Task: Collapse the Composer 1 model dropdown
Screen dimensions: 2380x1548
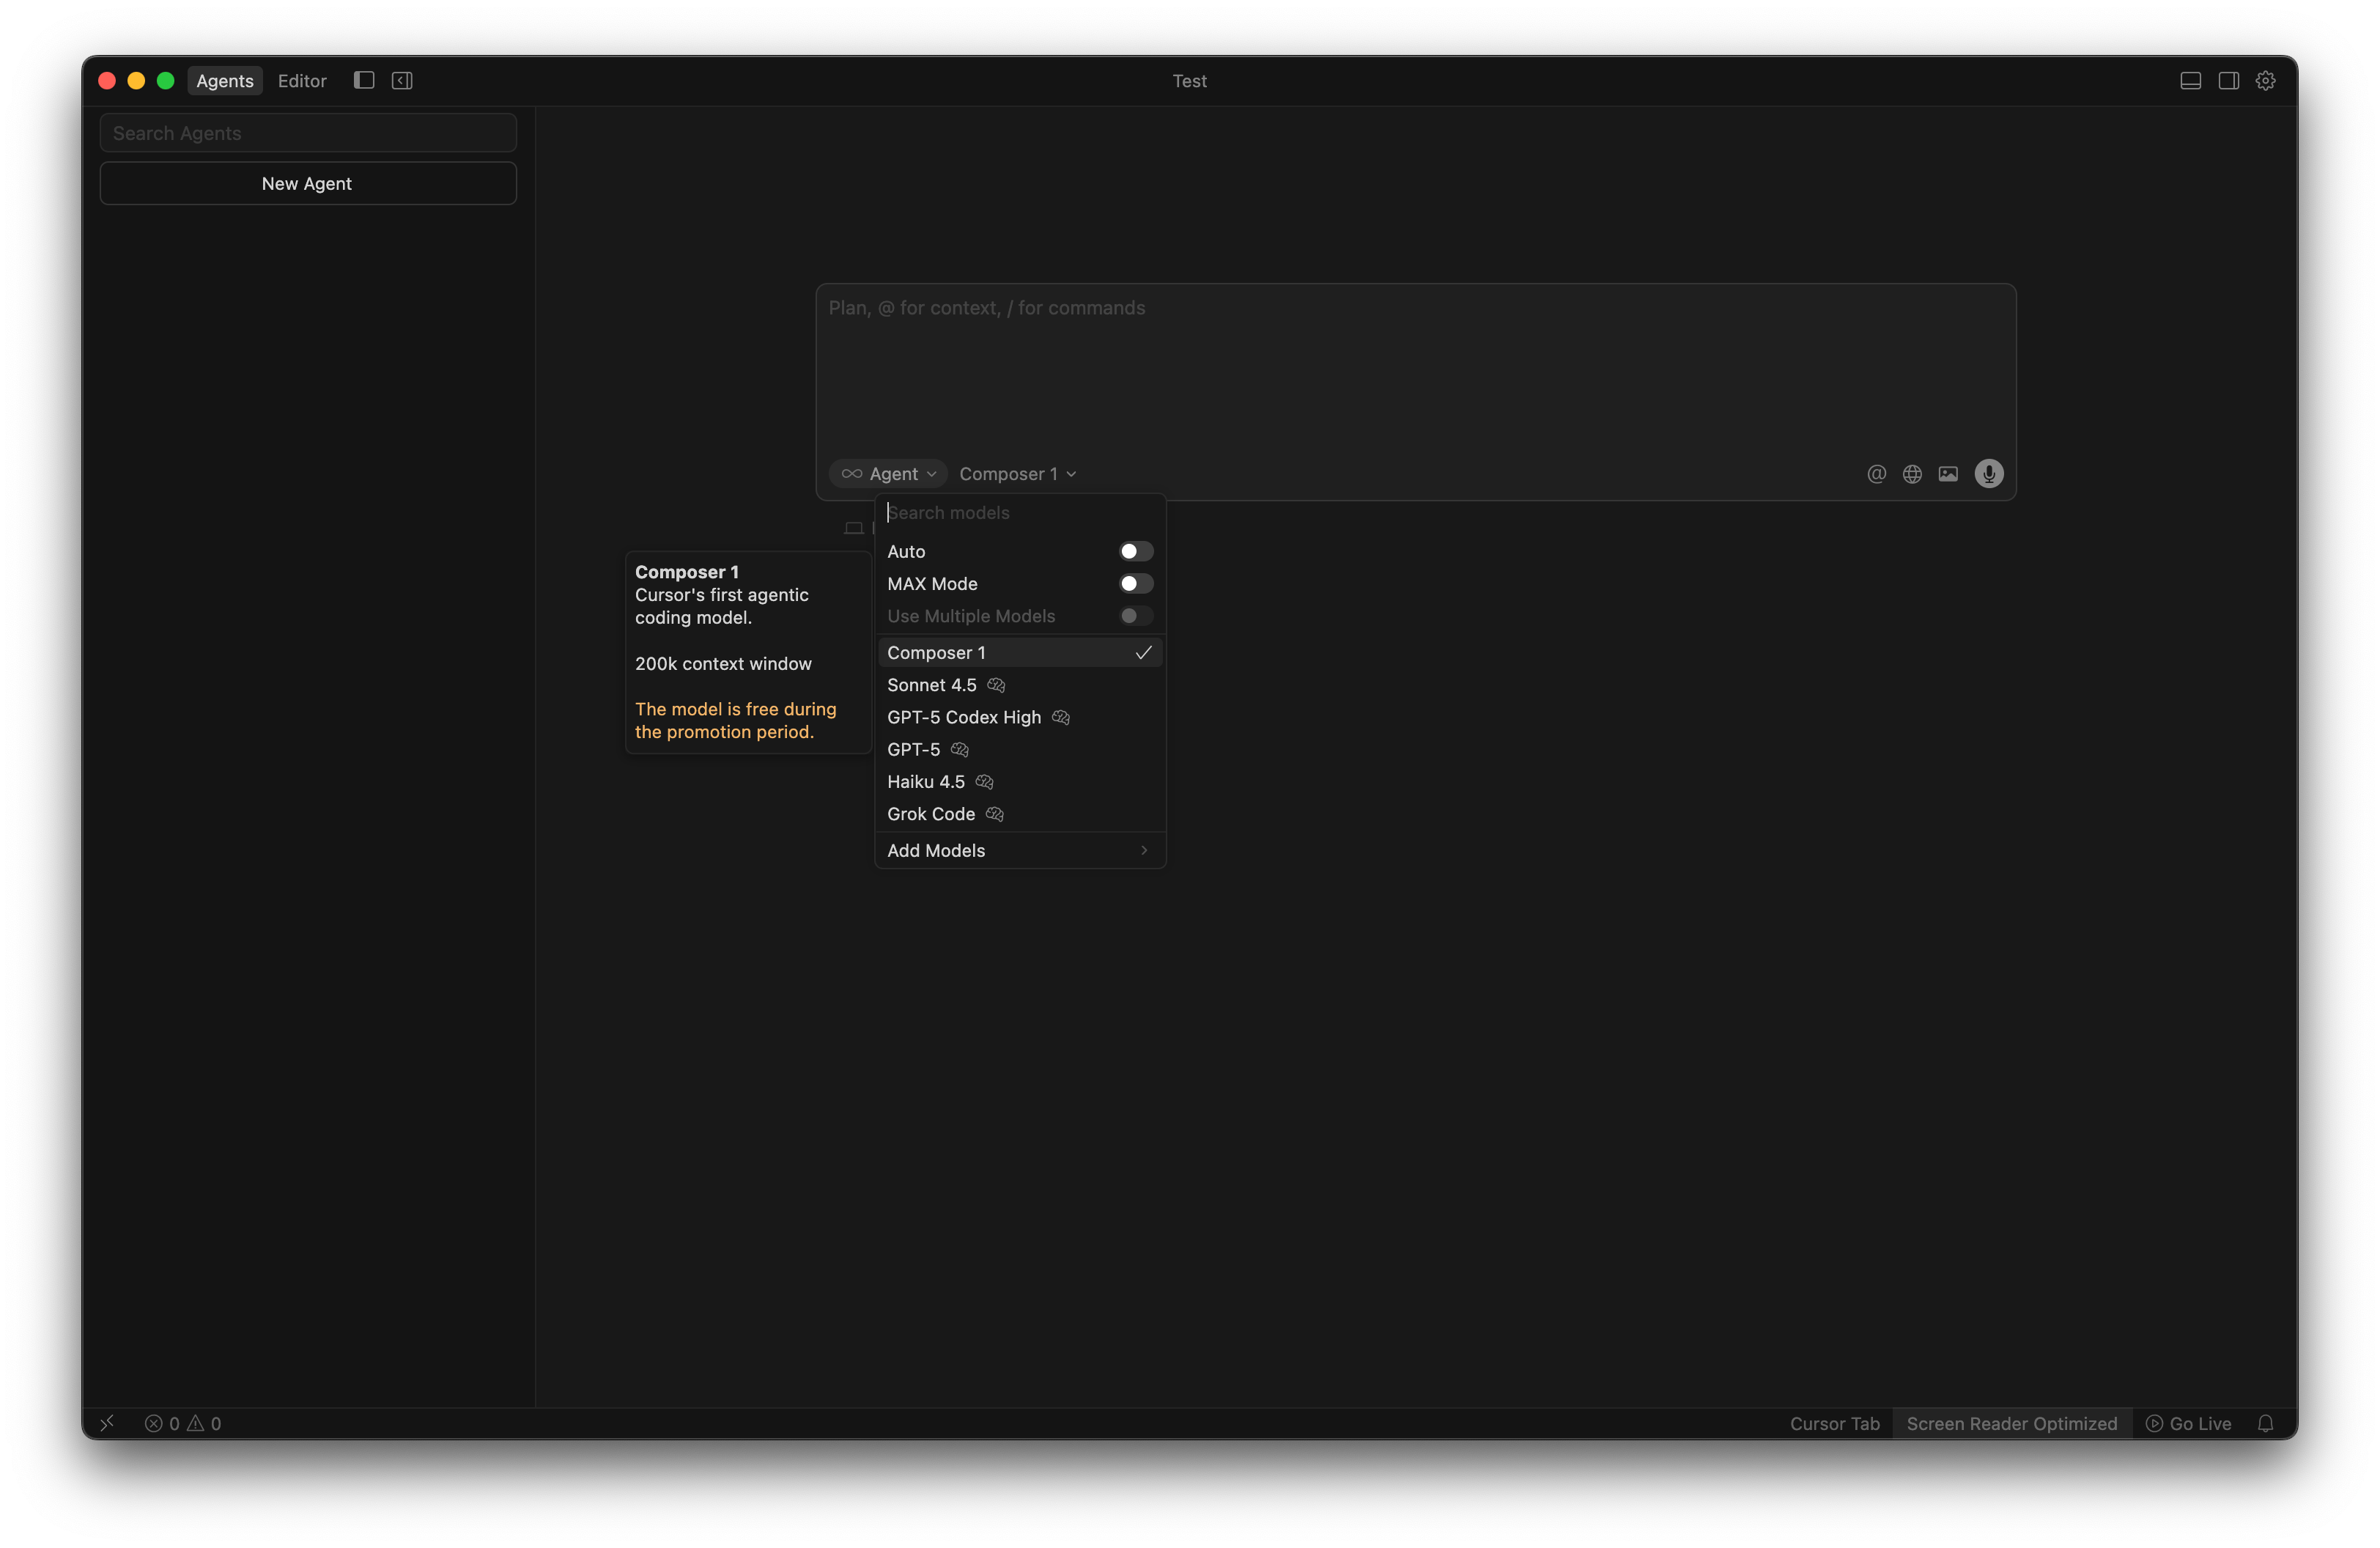Action: click(1017, 474)
